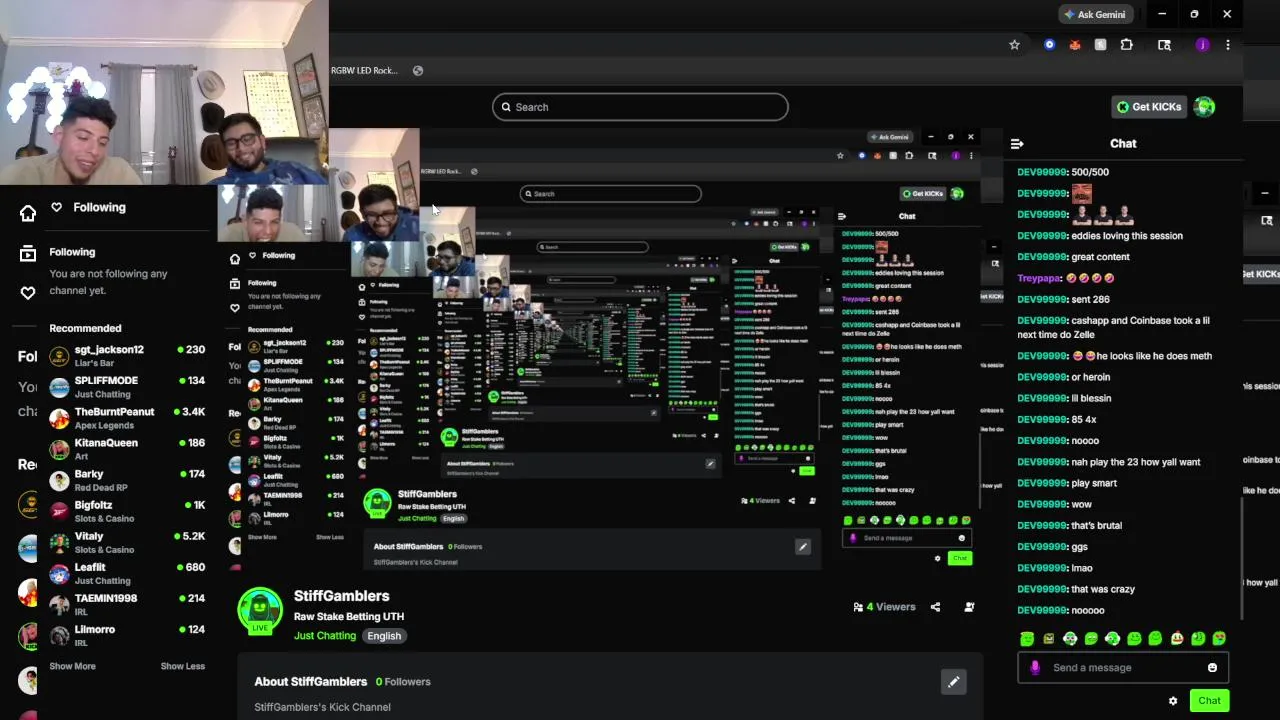Click the English language tag
This screenshot has width=1280, height=720.
384,636
